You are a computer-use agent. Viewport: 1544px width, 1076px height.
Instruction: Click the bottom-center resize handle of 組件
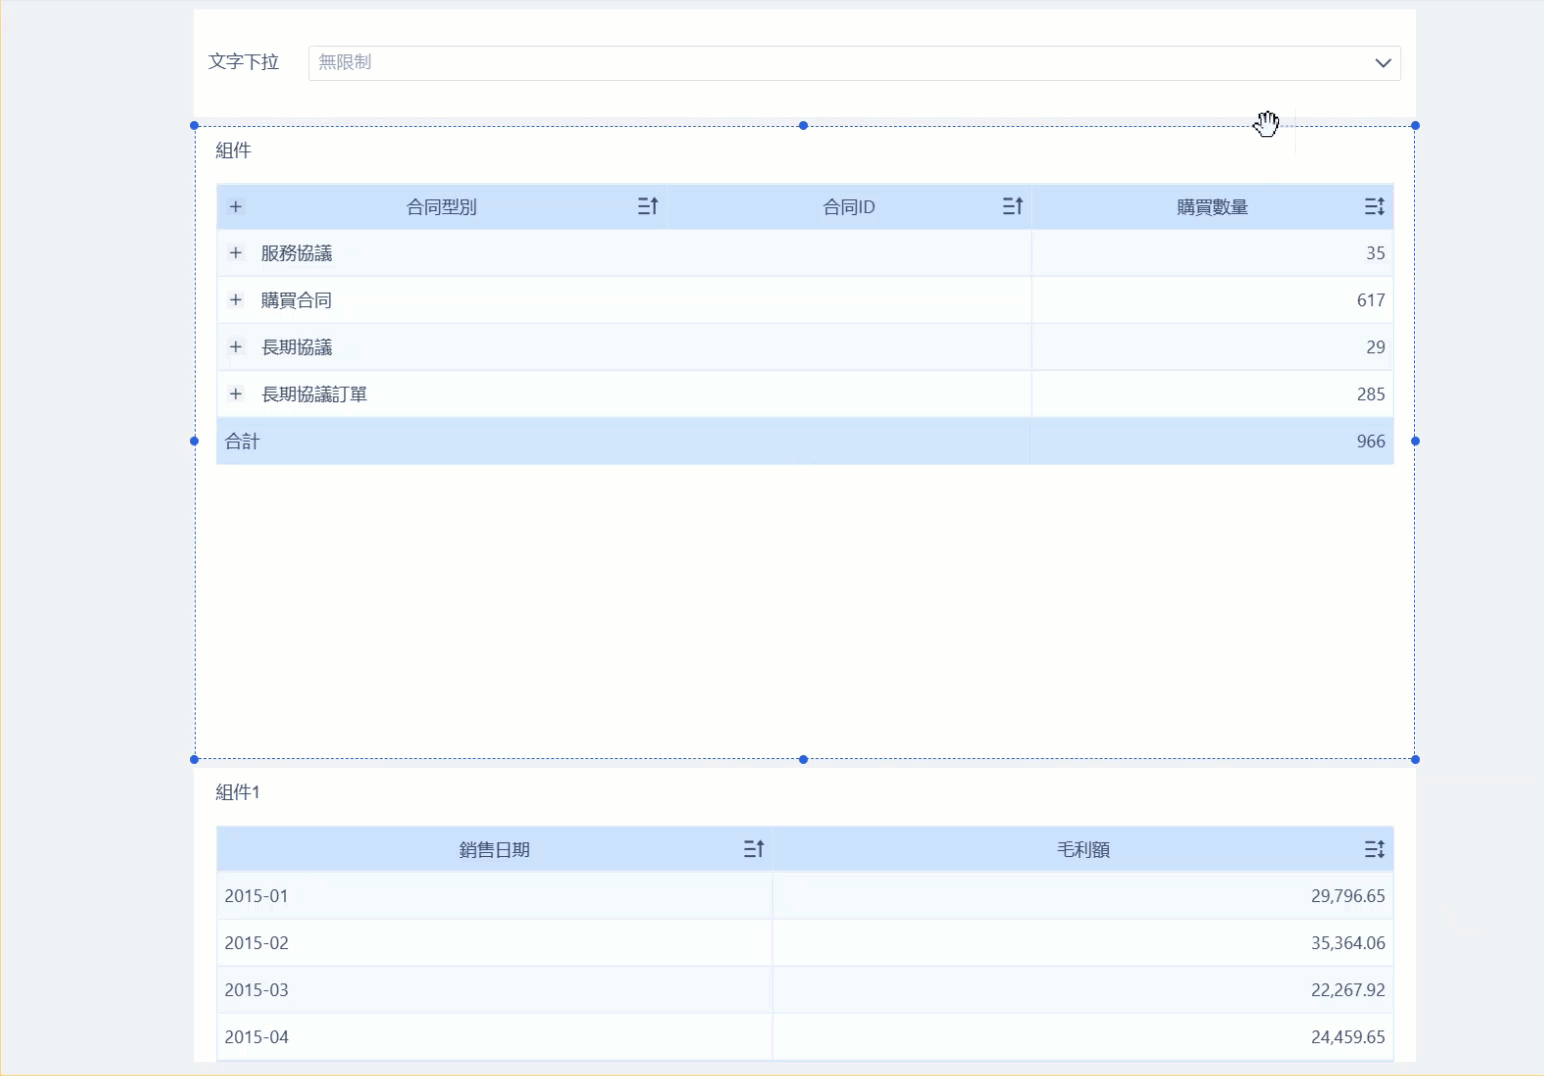pyautogui.click(x=803, y=760)
